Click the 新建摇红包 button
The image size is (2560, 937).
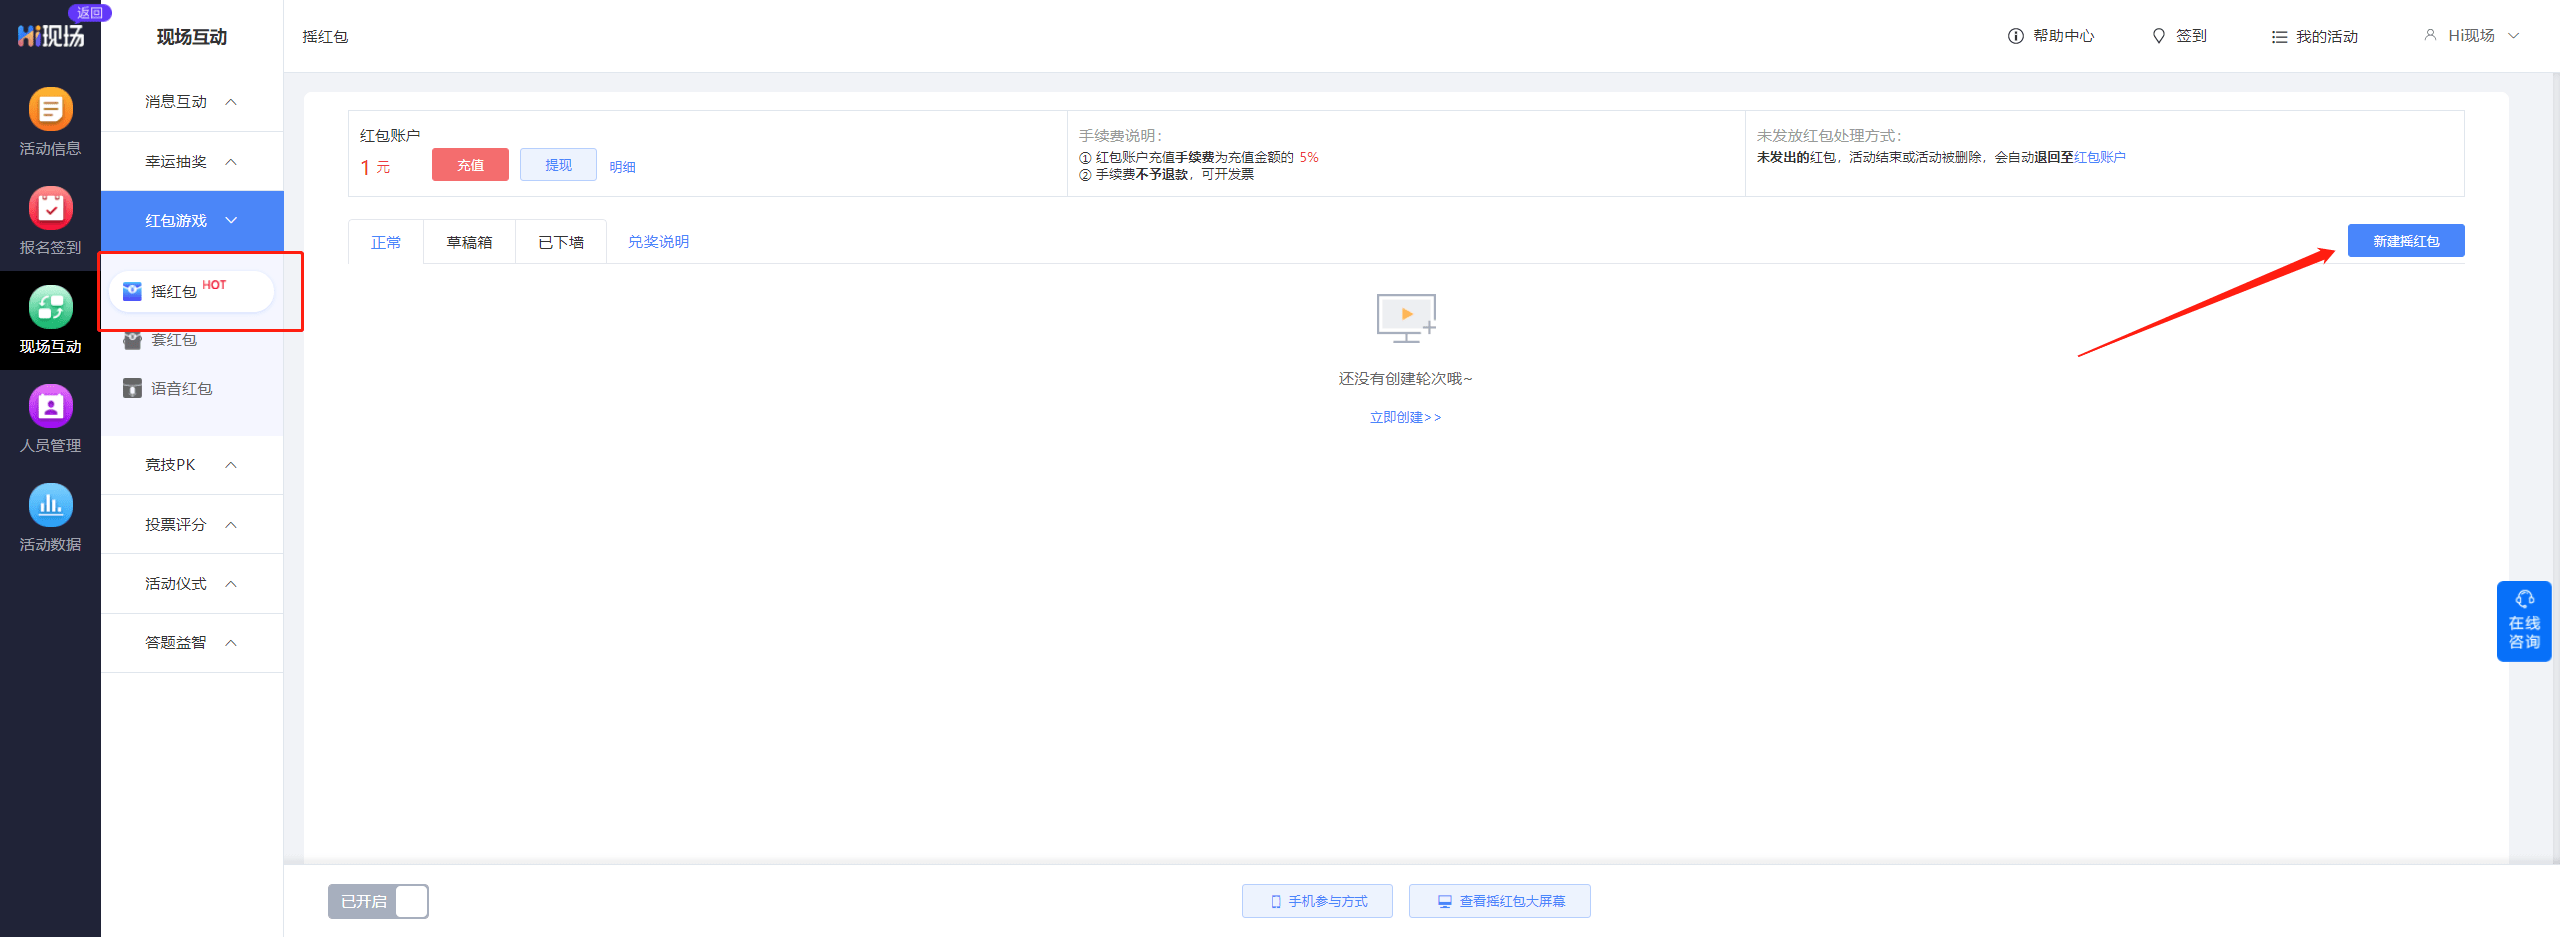tap(2405, 241)
